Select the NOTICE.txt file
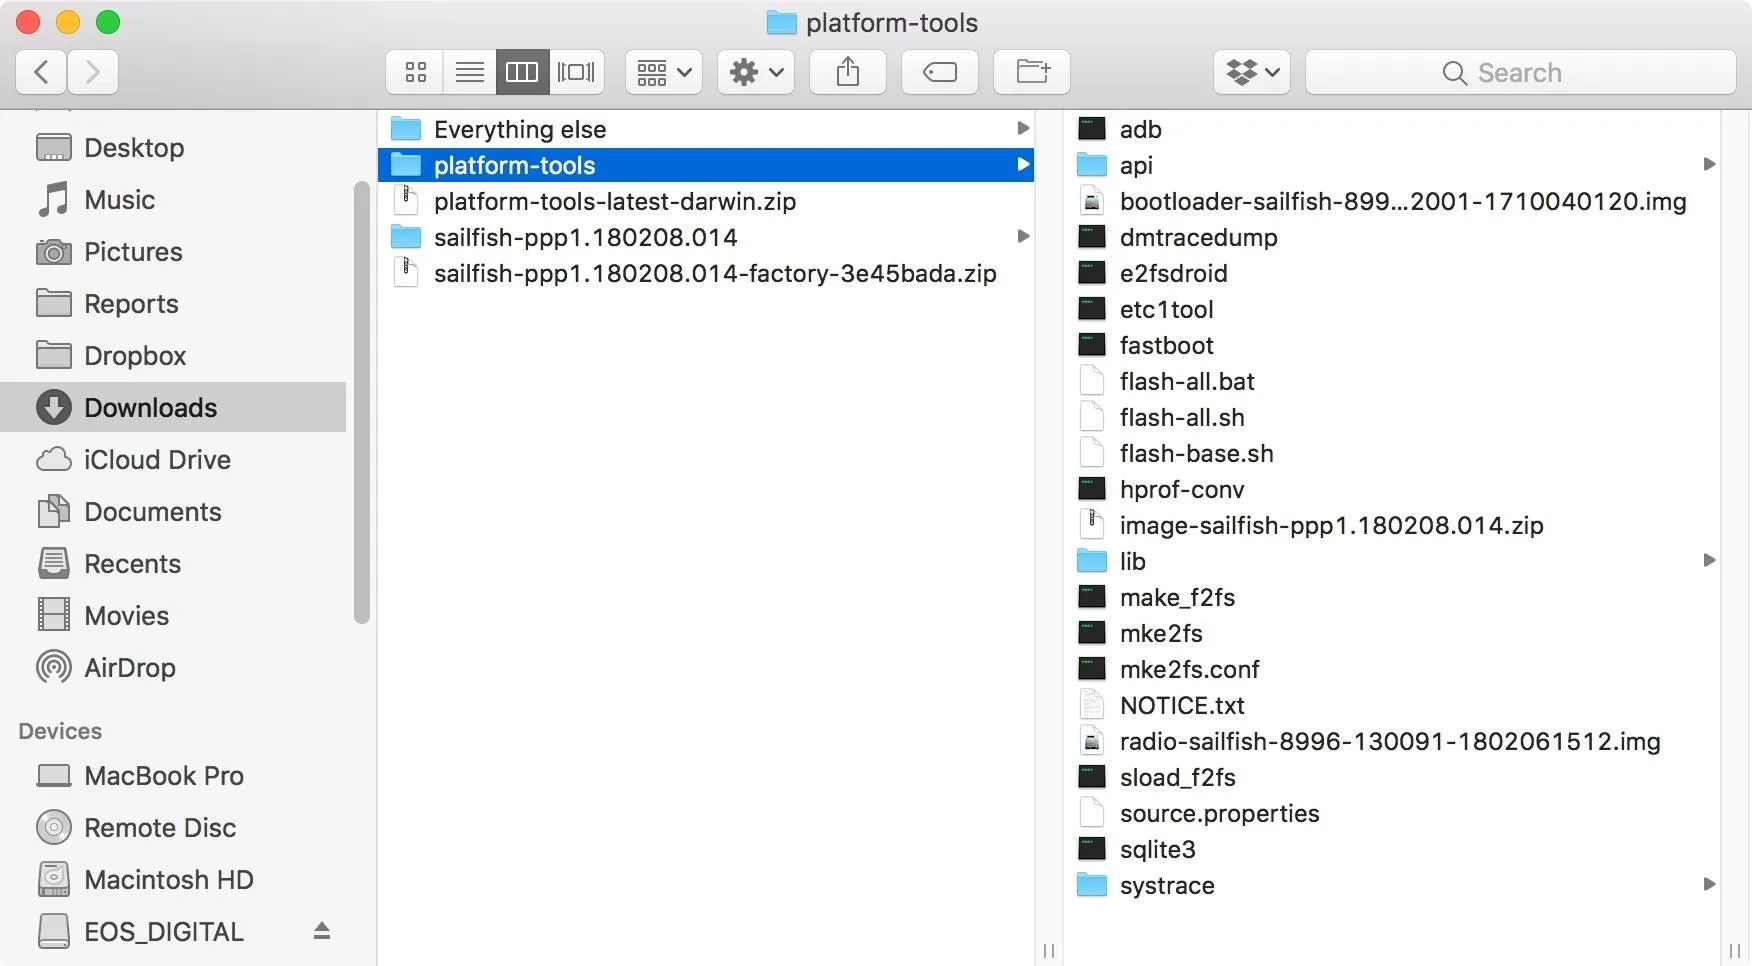This screenshot has height=966, width=1752. [1392, 705]
